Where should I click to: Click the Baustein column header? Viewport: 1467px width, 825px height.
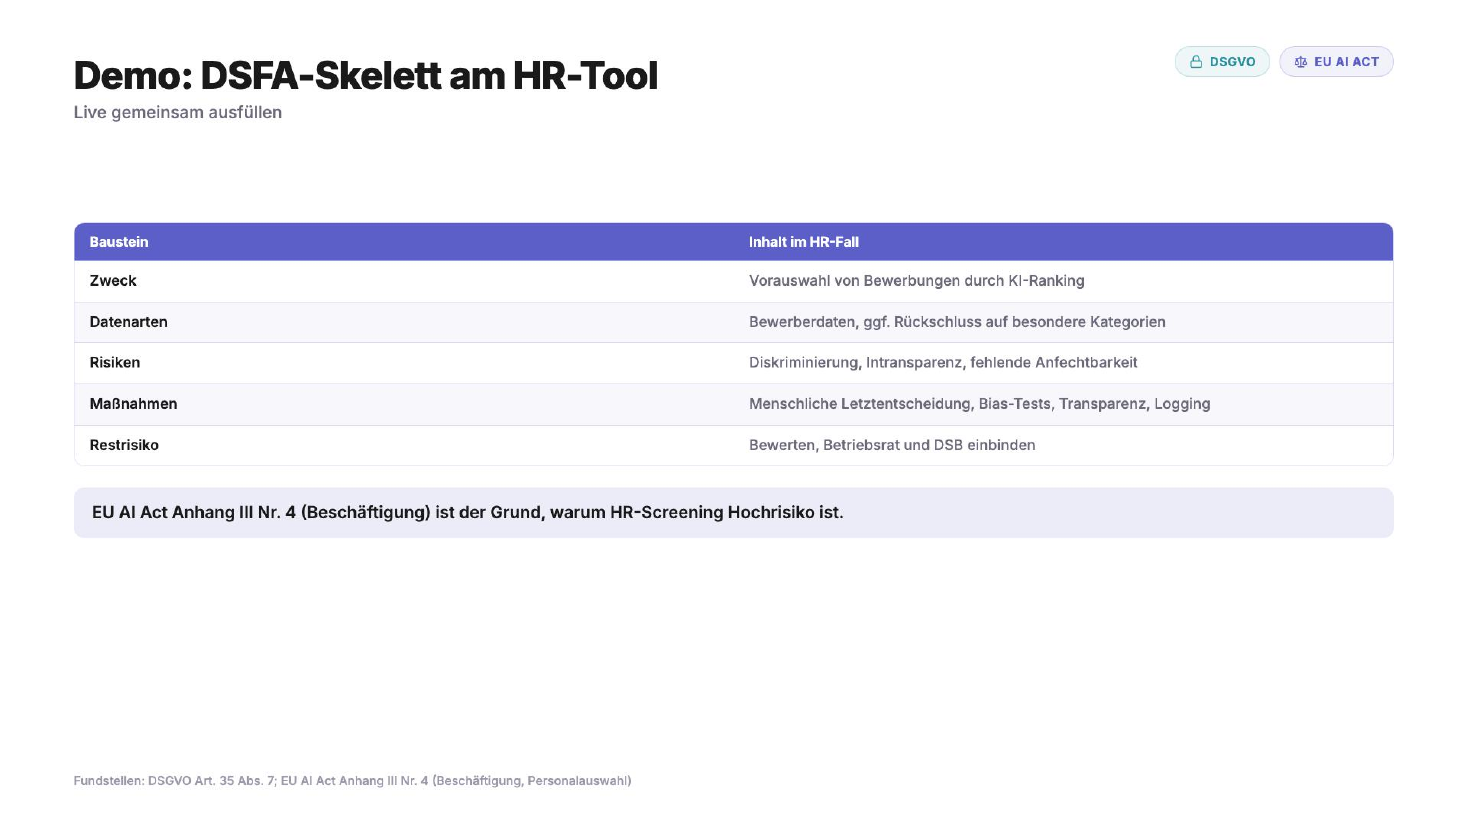119,242
